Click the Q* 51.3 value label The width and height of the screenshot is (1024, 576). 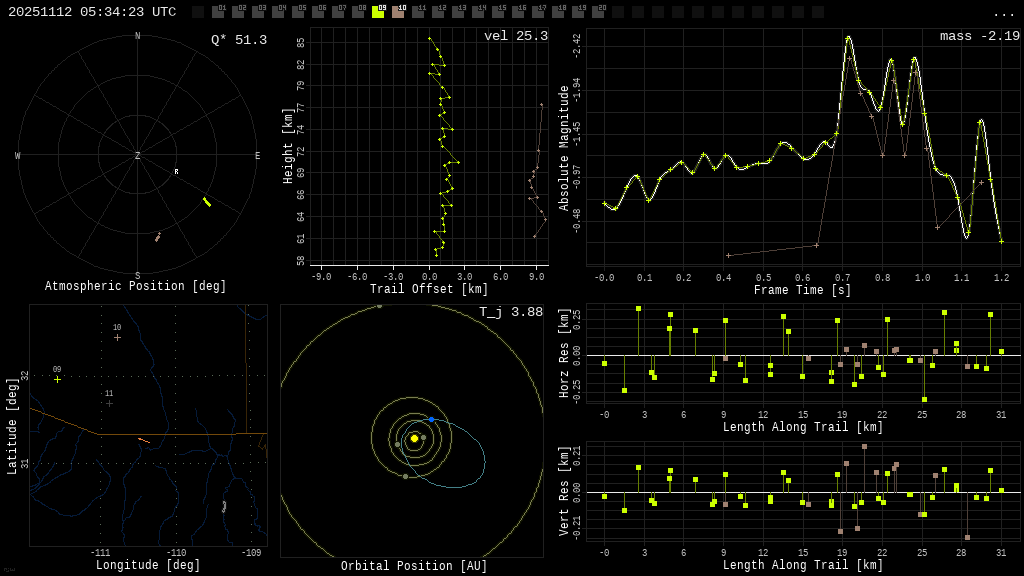[238, 40]
